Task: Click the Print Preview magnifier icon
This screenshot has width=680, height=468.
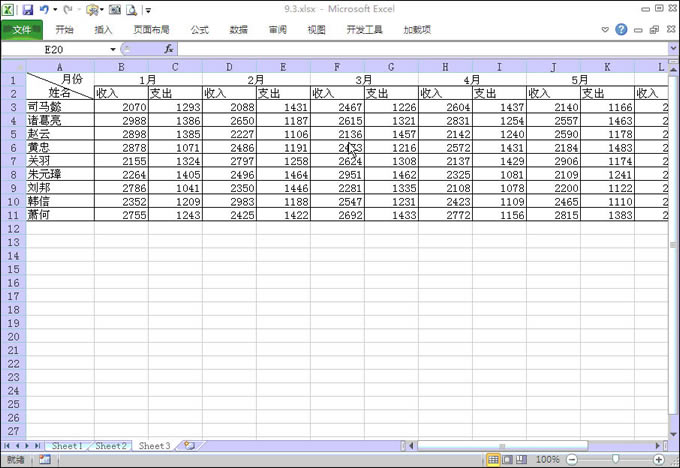Action: click(x=131, y=9)
